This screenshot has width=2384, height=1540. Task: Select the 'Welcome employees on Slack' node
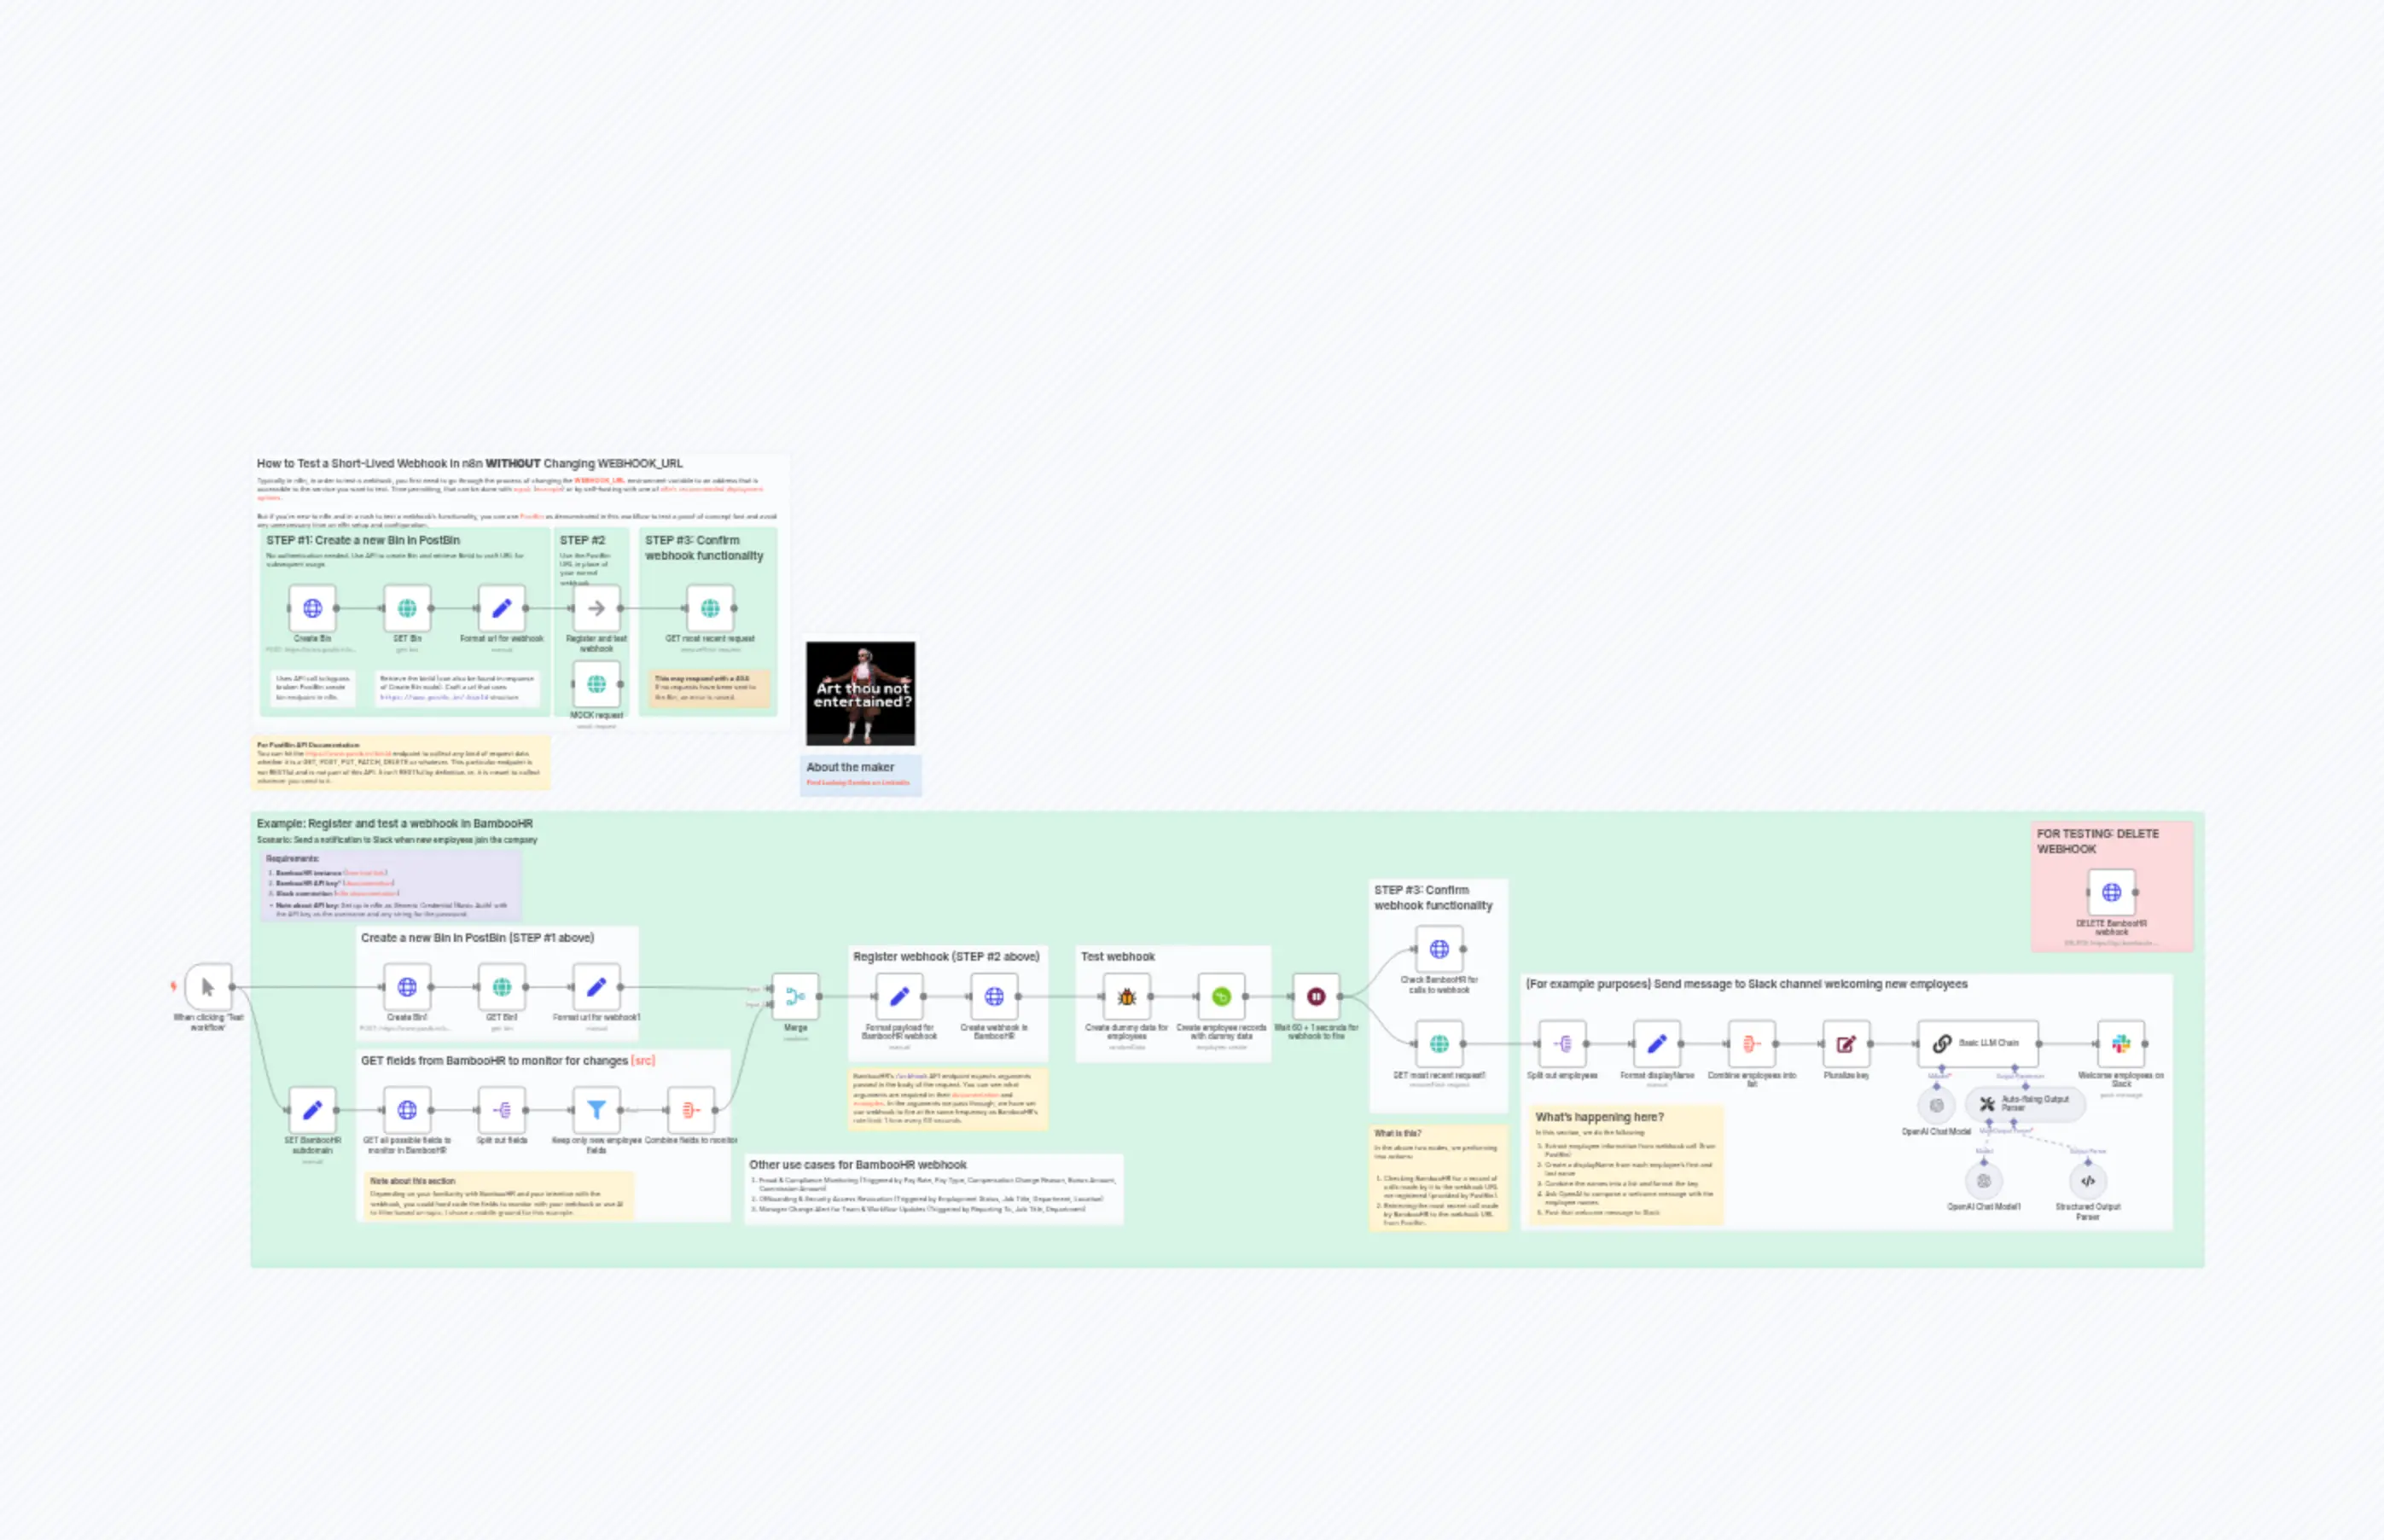[x=2120, y=1044]
